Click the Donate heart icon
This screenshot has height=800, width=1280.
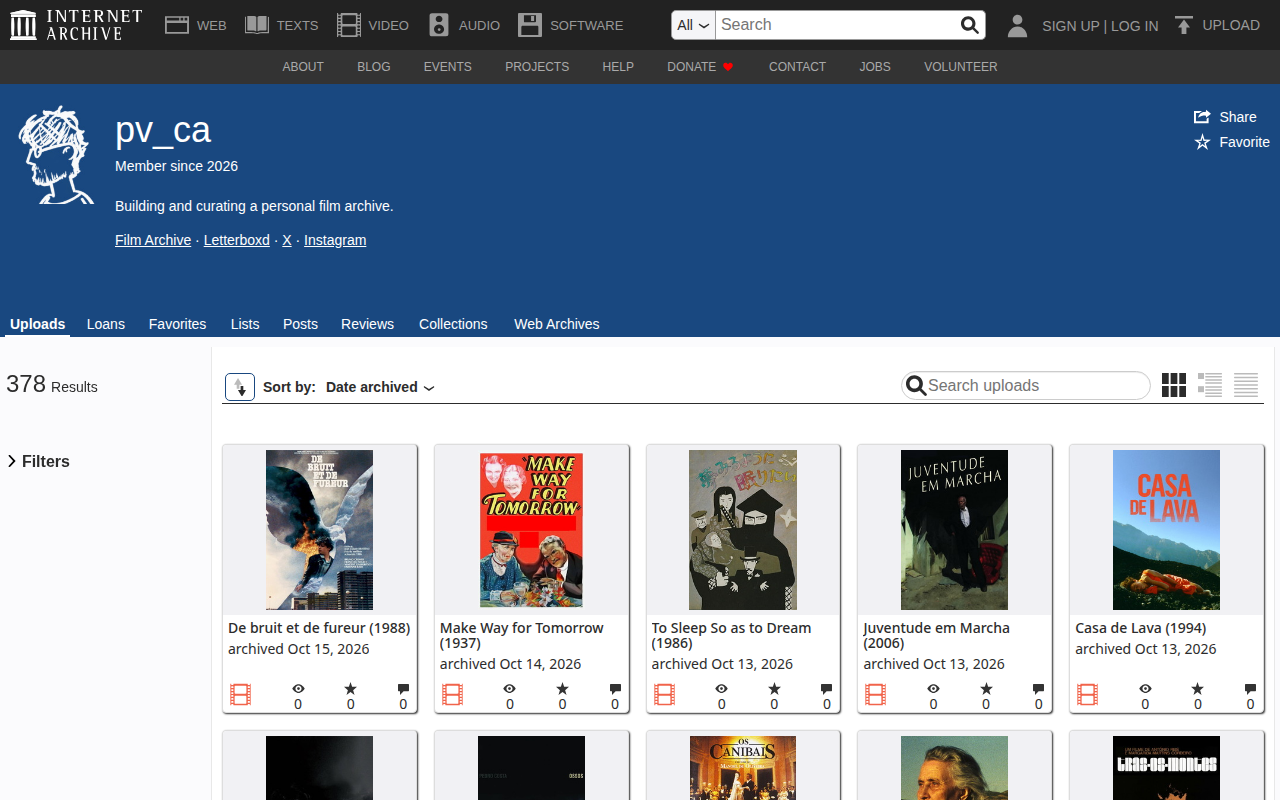coord(728,67)
